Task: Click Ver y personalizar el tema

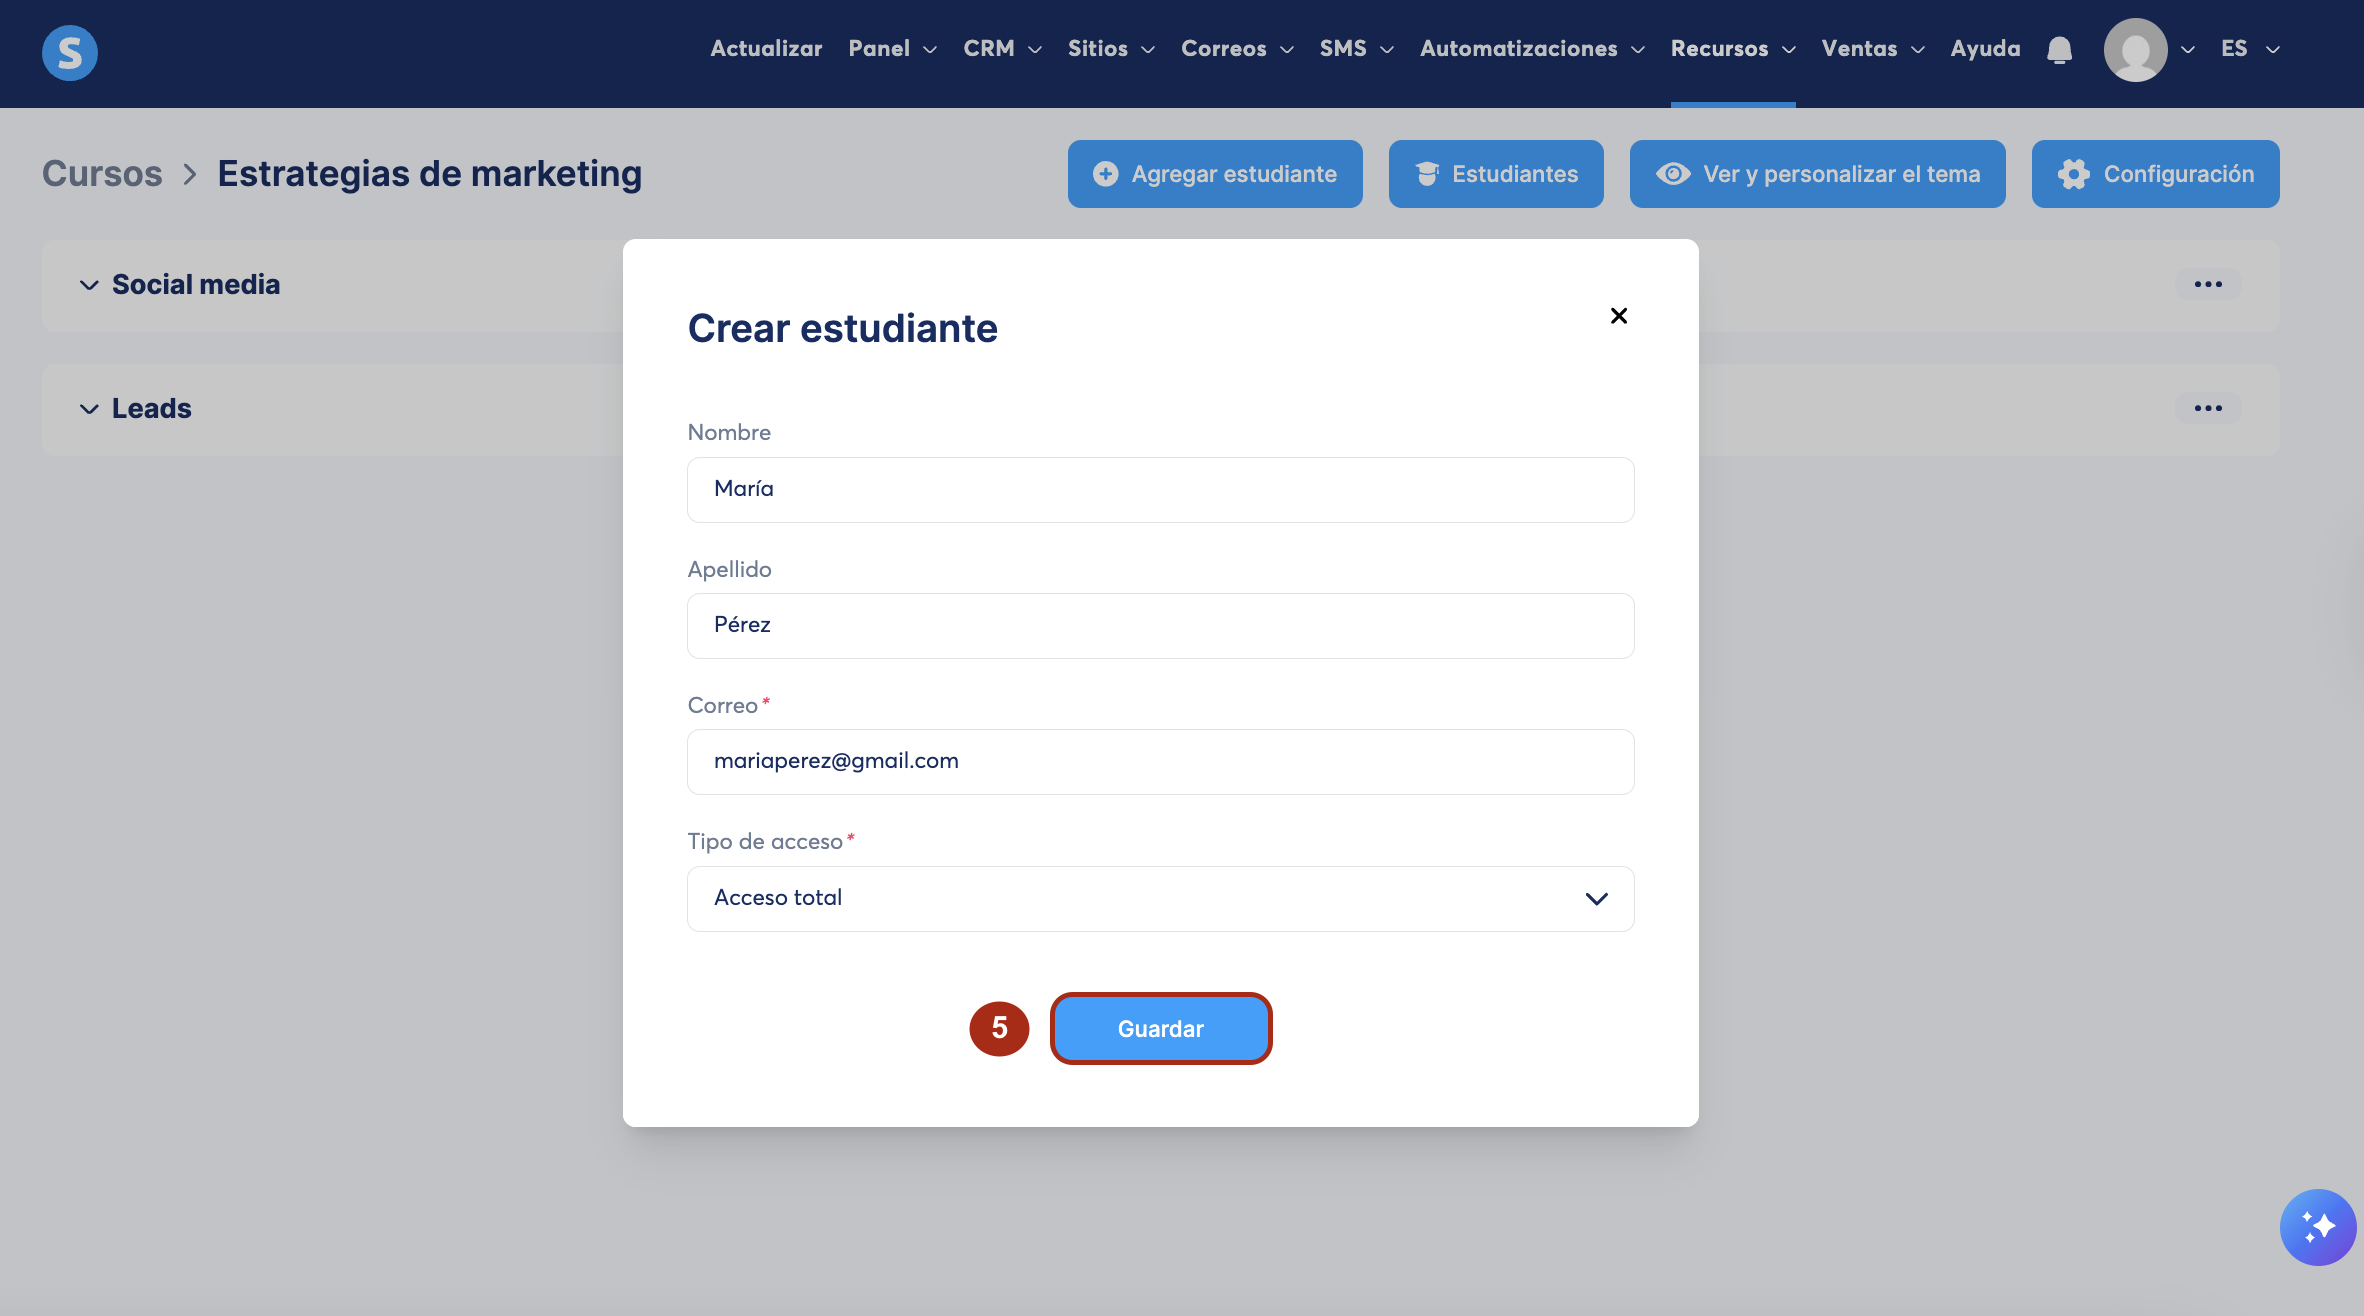Action: coord(1817,174)
